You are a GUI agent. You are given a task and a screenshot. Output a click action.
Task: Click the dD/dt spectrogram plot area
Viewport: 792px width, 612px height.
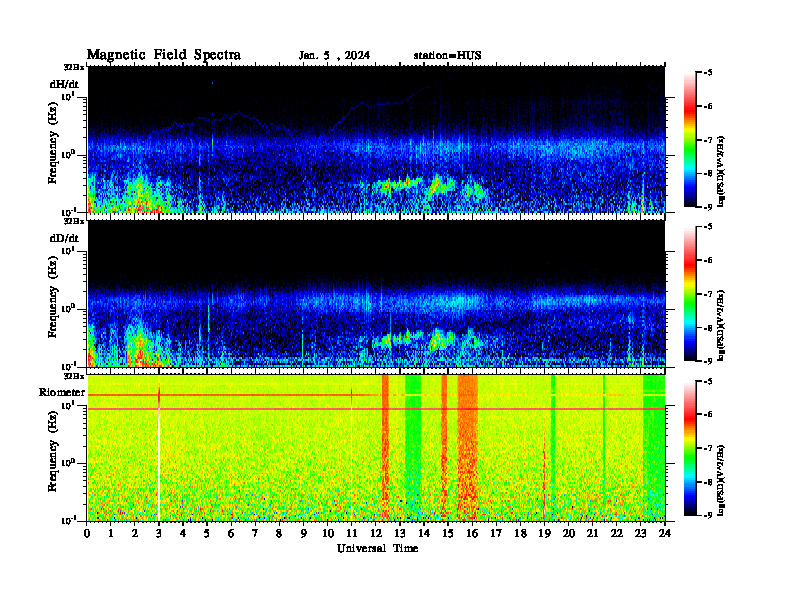tap(376, 293)
